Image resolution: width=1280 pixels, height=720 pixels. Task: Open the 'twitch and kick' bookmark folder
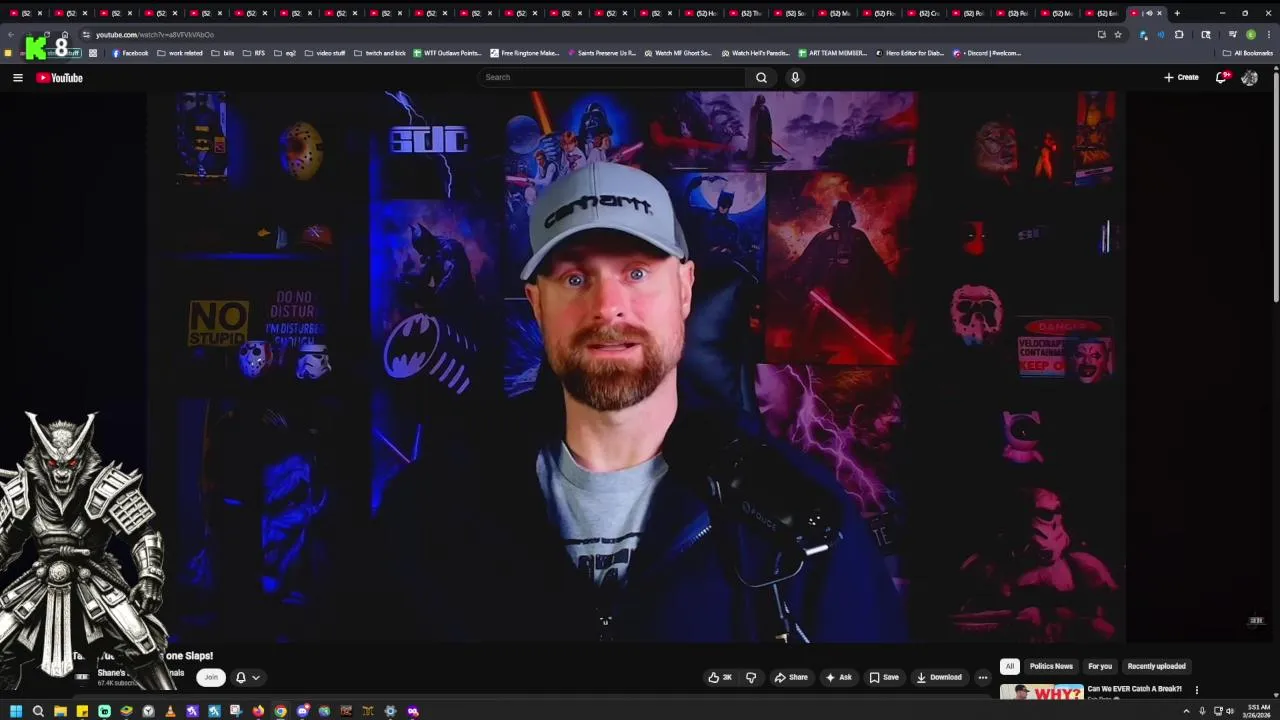coord(380,53)
